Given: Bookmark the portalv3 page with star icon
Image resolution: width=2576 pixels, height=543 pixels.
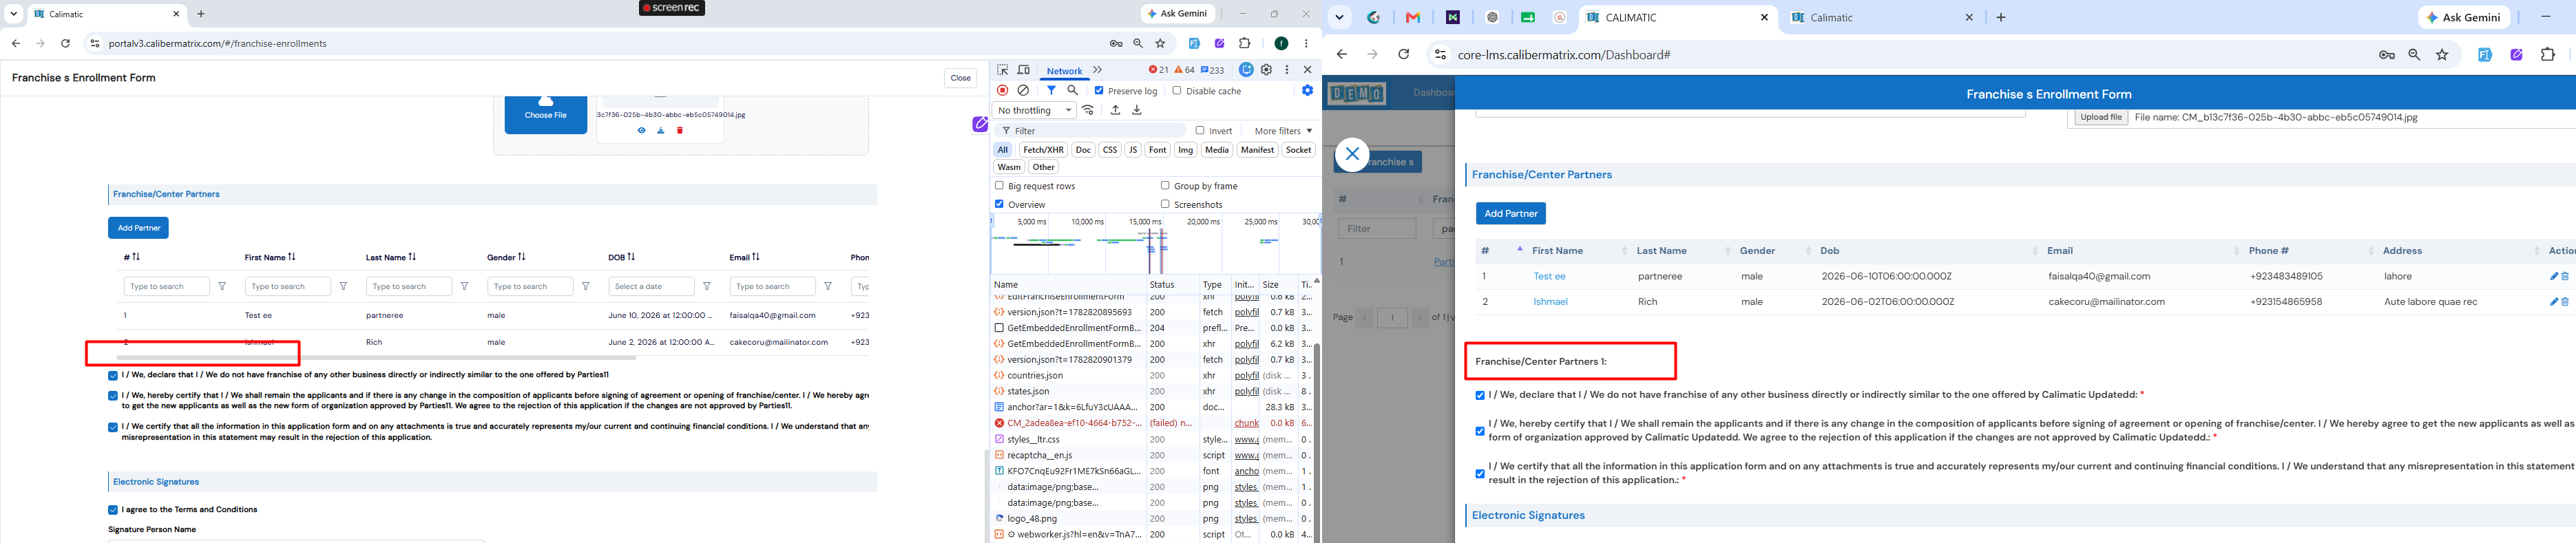Looking at the screenshot, I should pyautogui.click(x=1161, y=43).
